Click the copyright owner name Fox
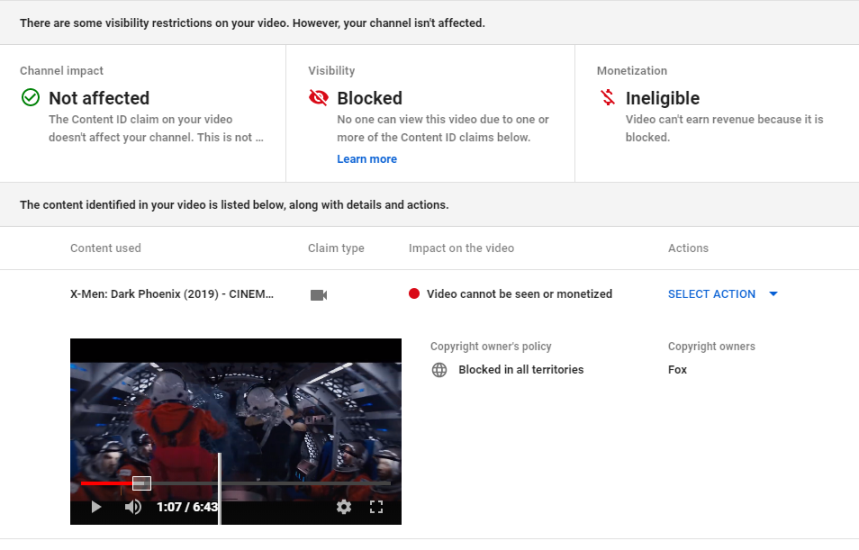Viewport: 859px width, 550px height. pyautogui.click(x=677, y=370)
